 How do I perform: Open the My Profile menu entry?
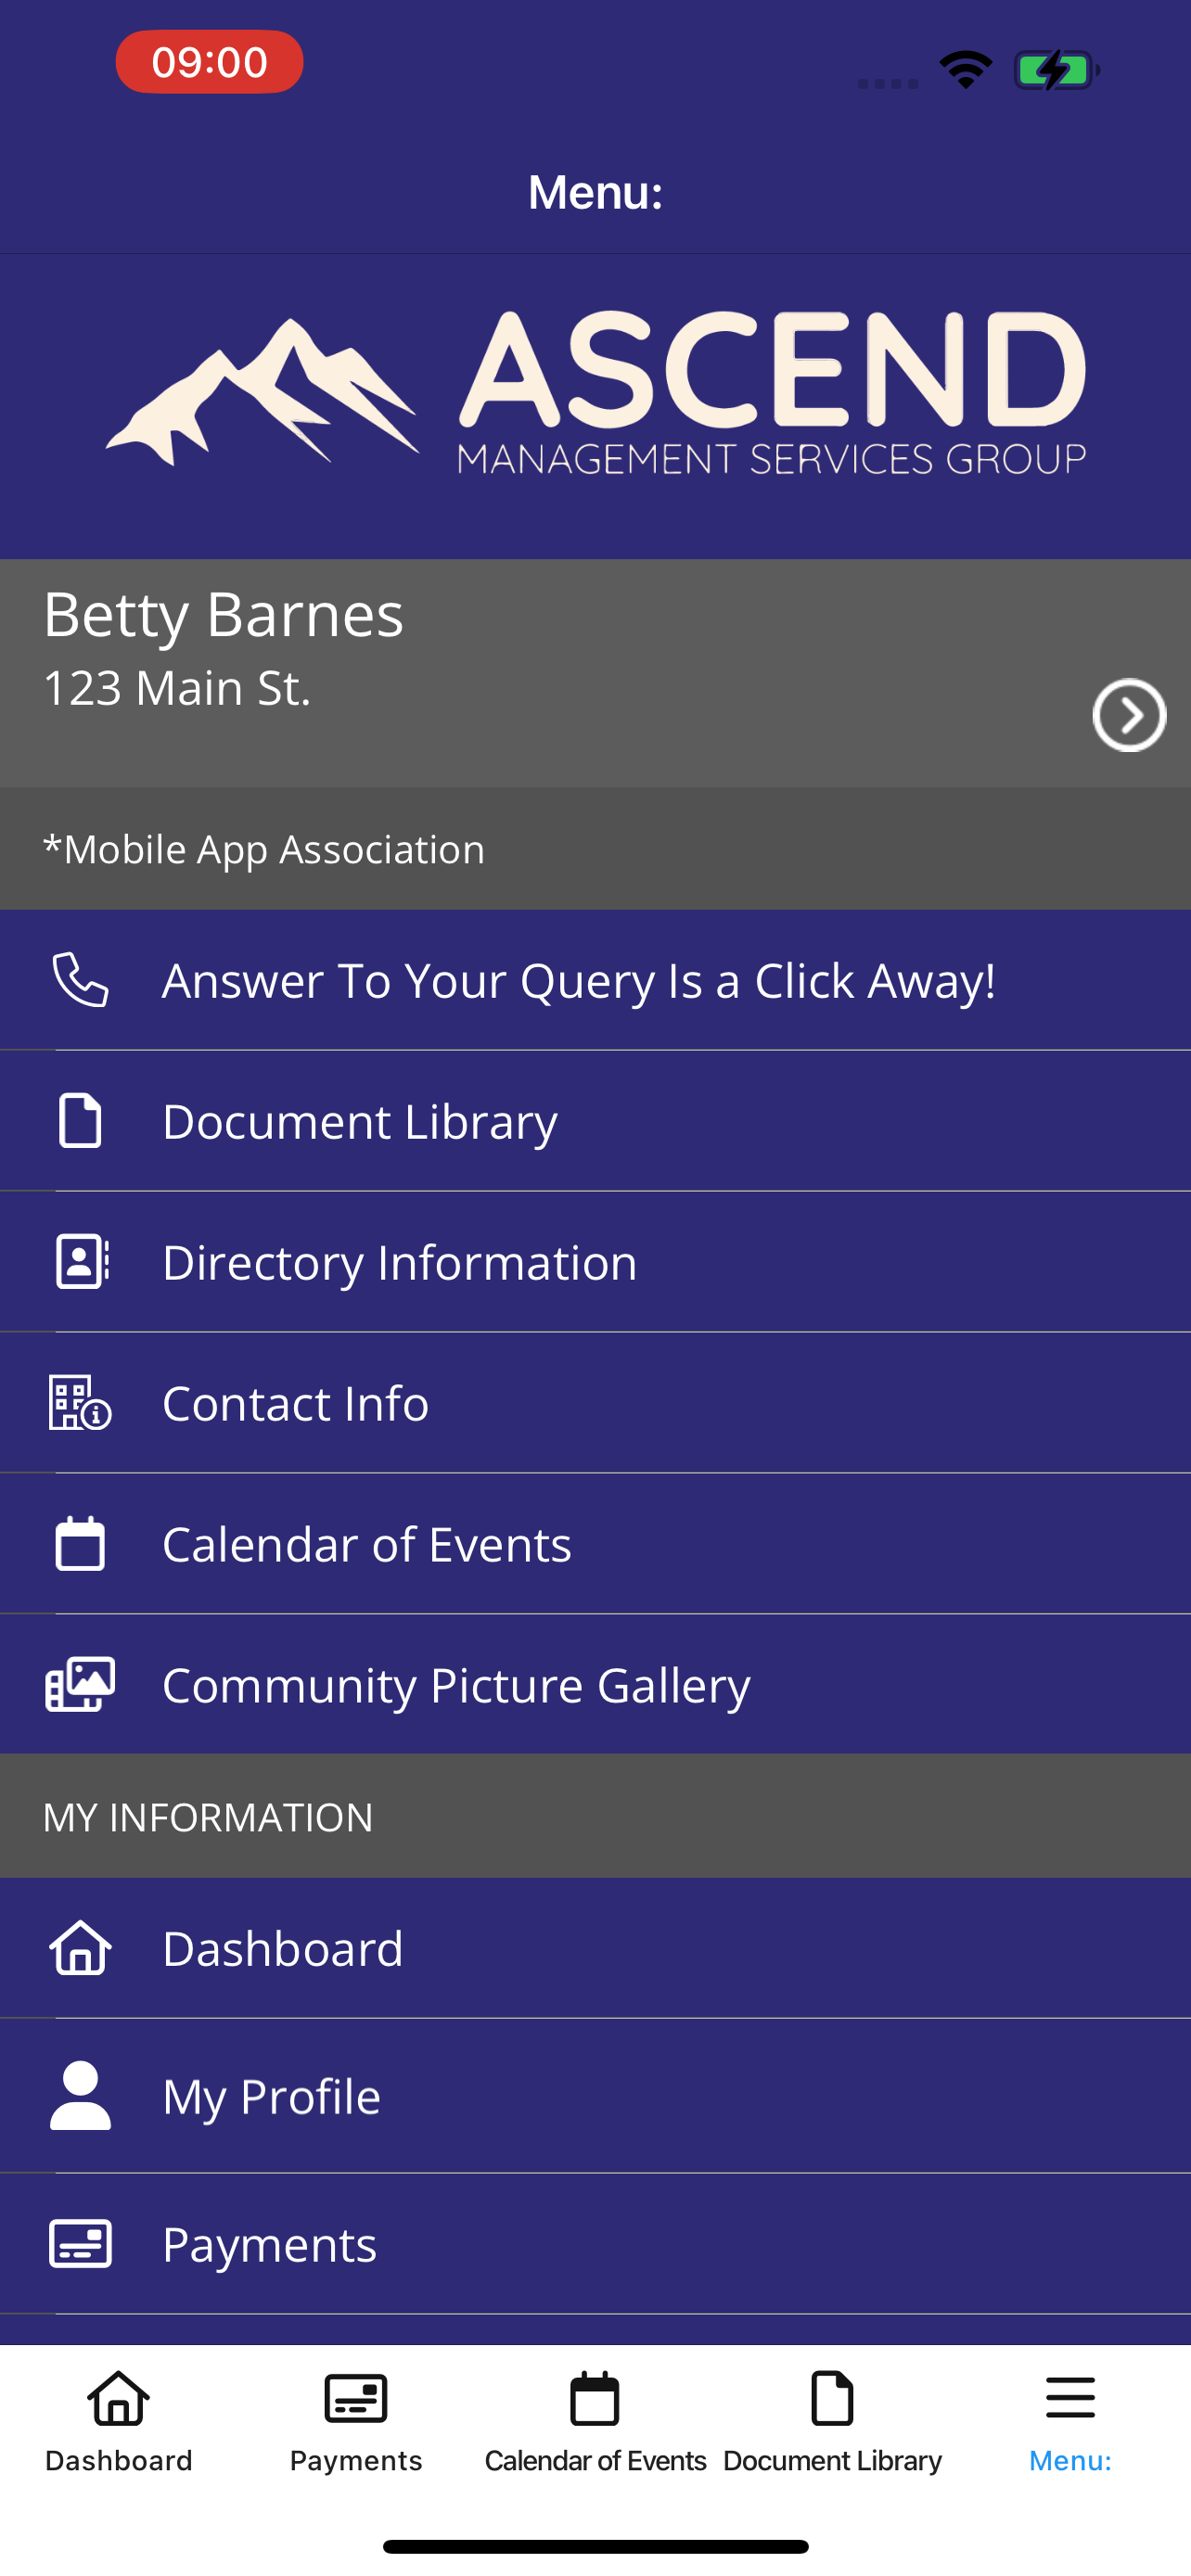(595, 2096)
